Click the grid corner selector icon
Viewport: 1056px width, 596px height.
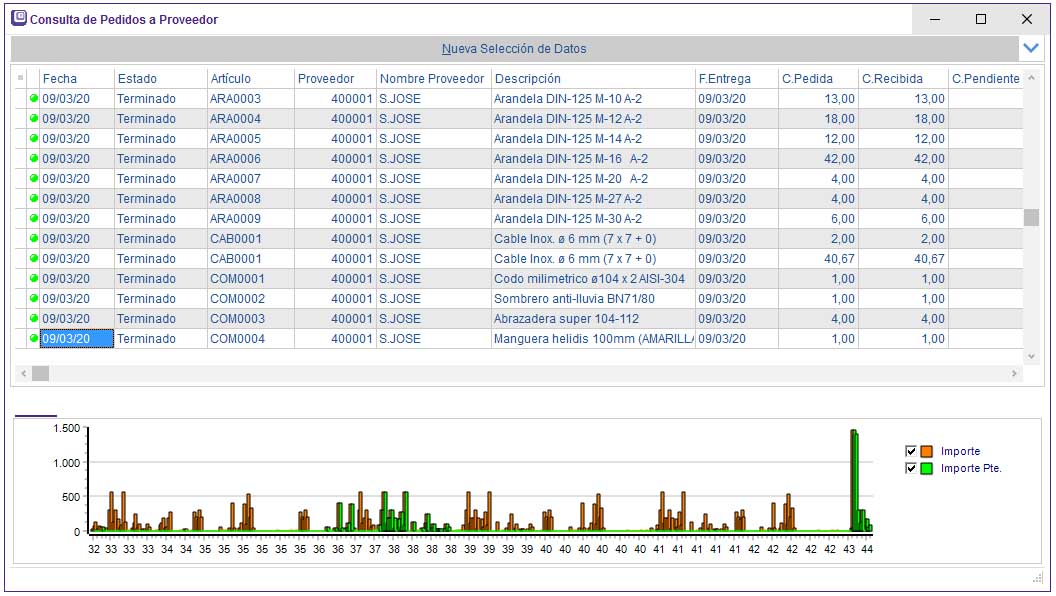20,78
